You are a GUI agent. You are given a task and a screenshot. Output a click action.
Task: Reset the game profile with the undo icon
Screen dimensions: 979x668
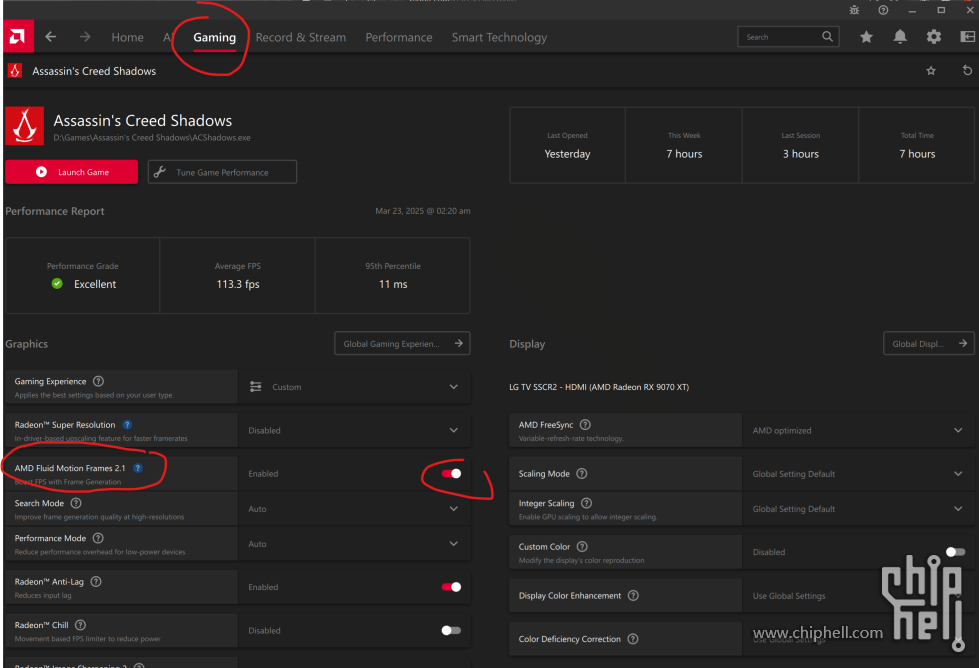967,71
